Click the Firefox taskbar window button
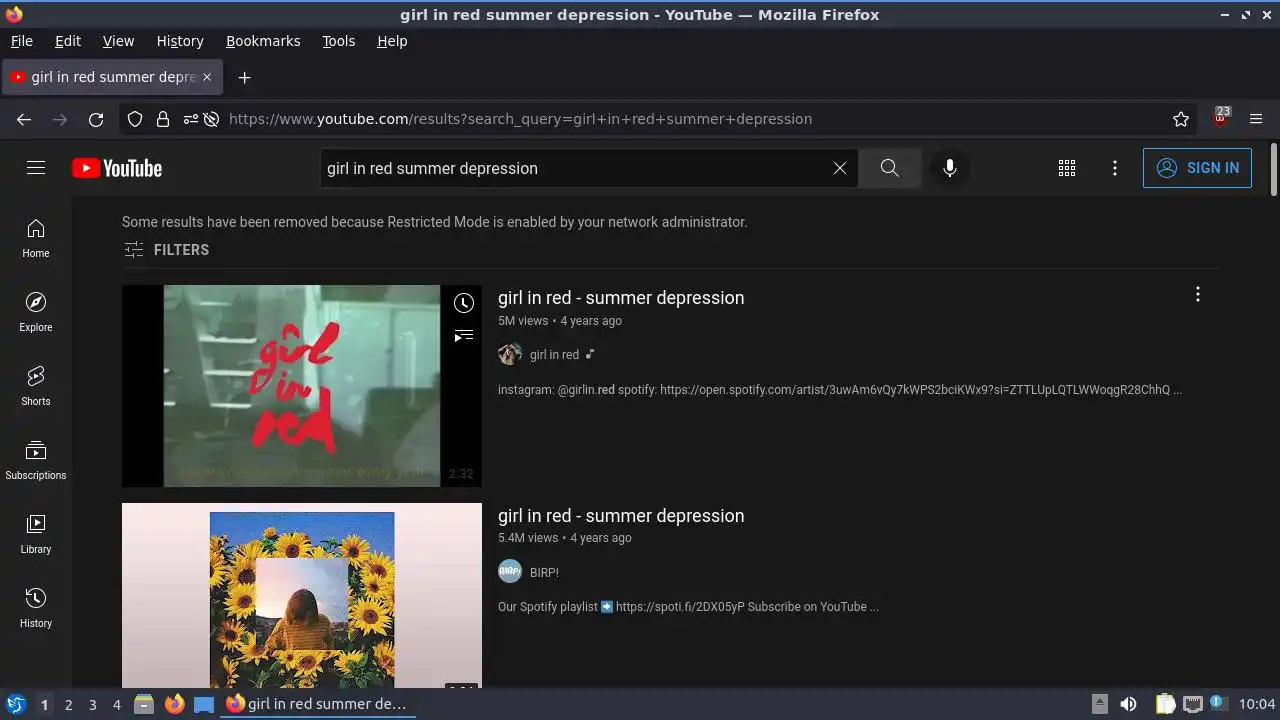 (x=318, y=704)
